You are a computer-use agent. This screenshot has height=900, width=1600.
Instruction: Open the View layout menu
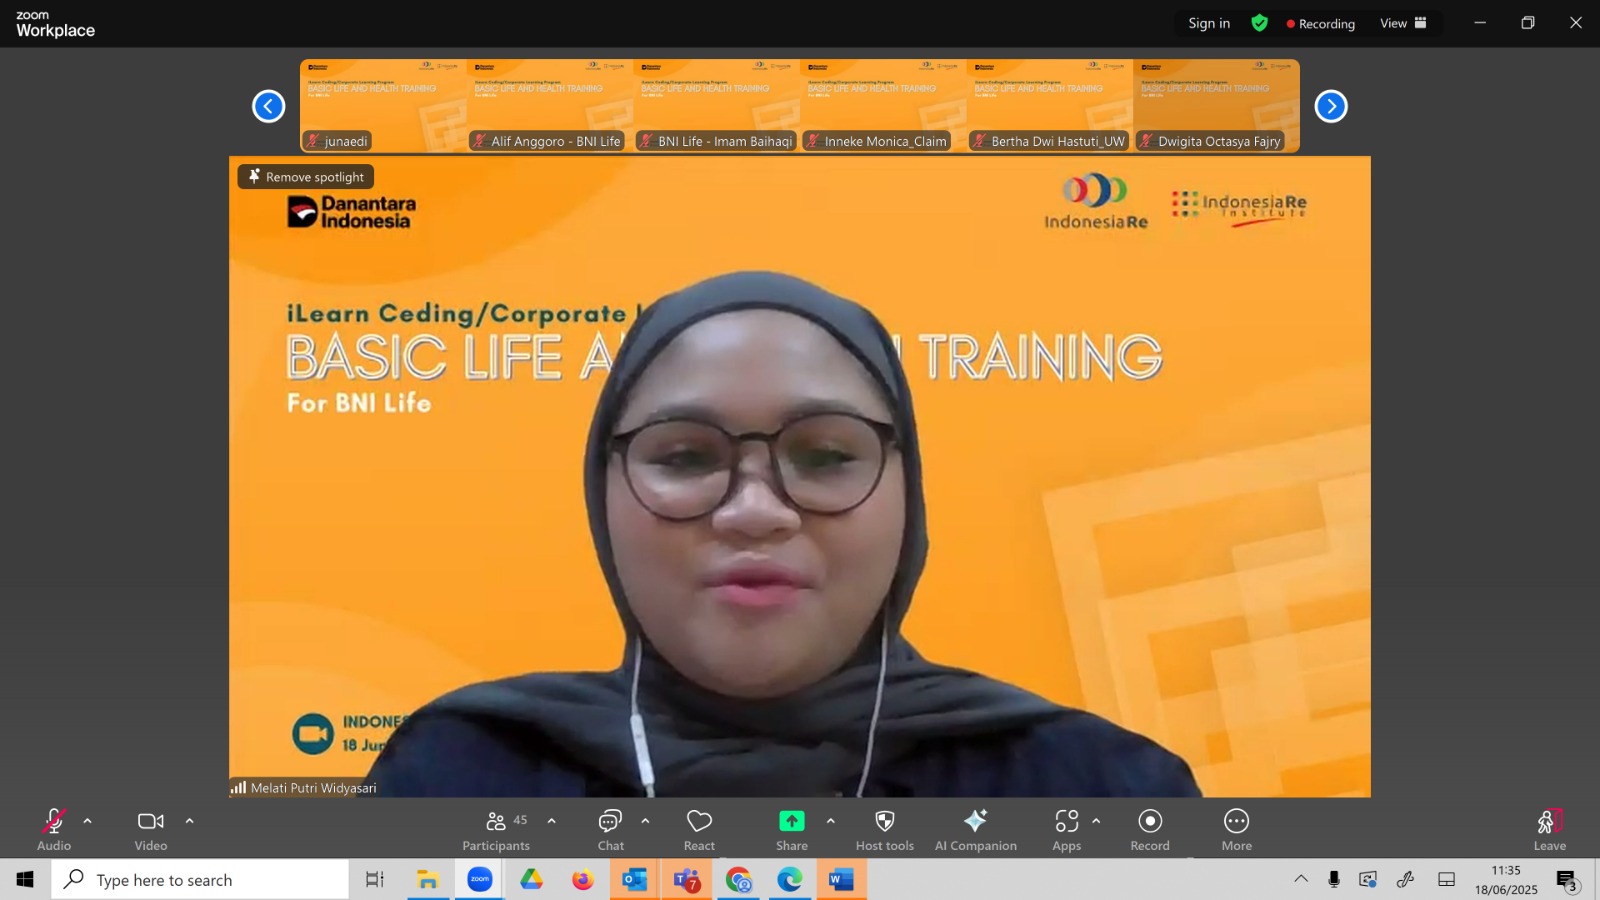pyautogui.click(x=1403, y=23)
